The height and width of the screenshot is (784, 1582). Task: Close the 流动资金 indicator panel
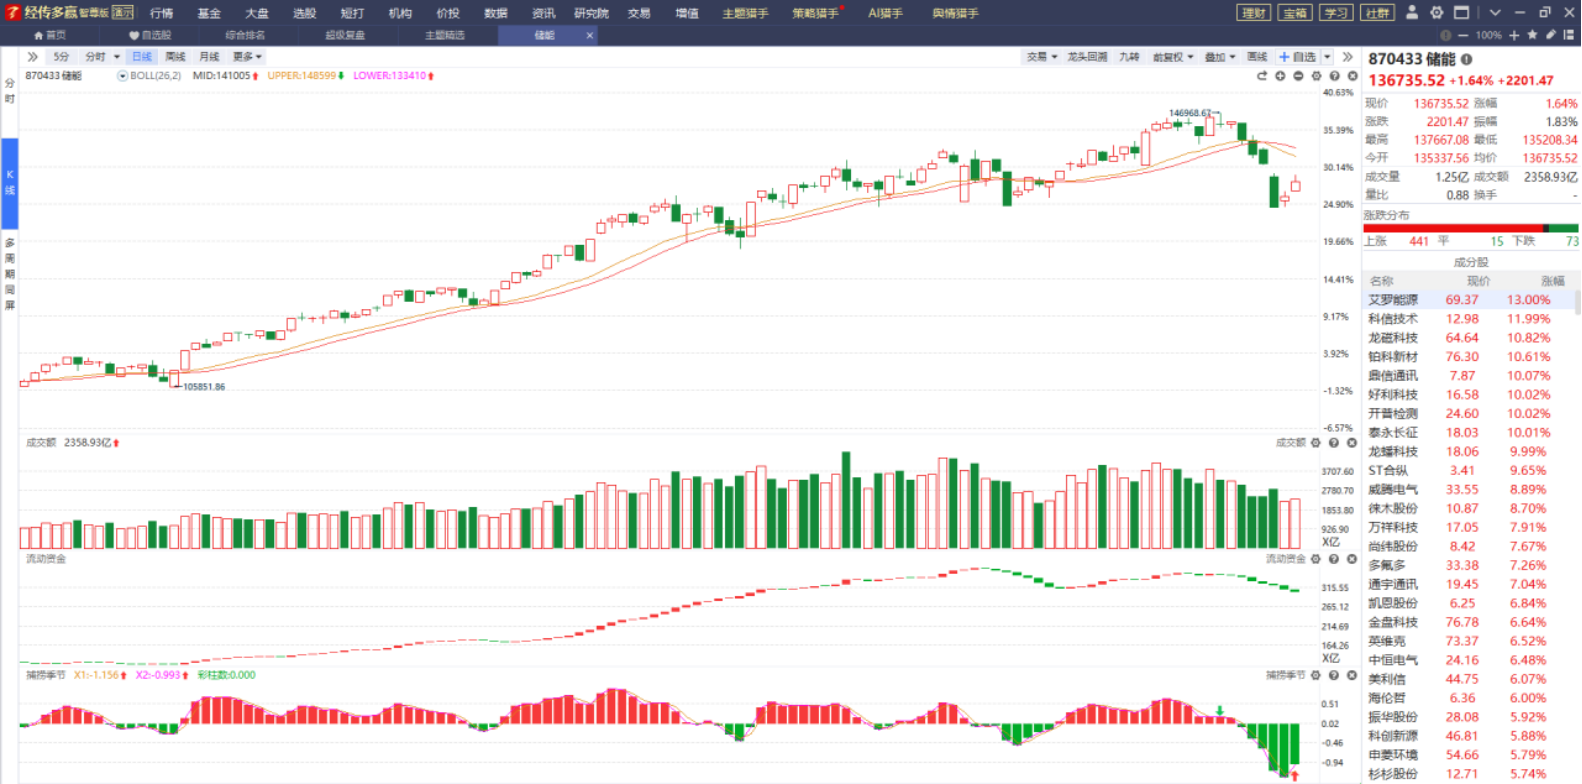1351,559
